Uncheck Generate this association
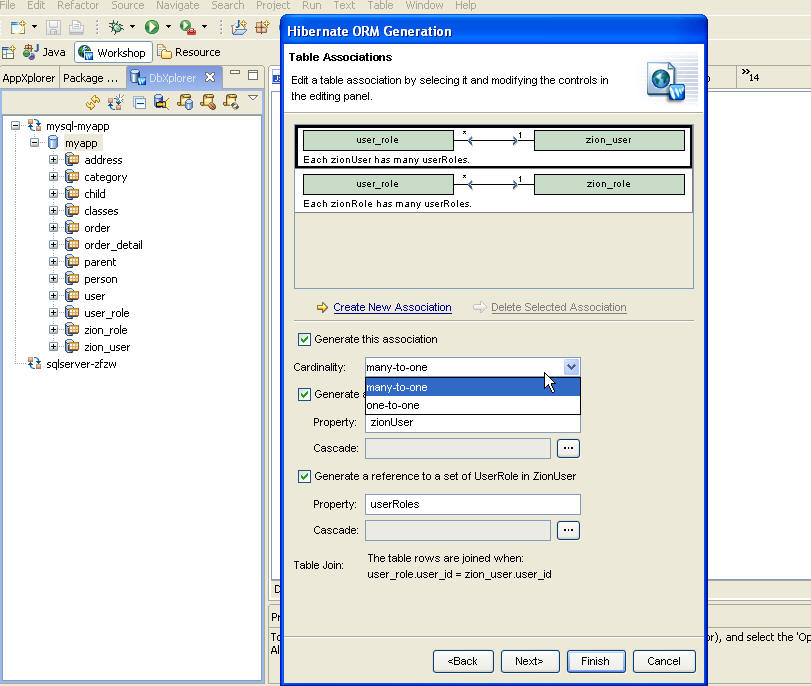This screenshot has height=686, width=811. coord(304,339)
